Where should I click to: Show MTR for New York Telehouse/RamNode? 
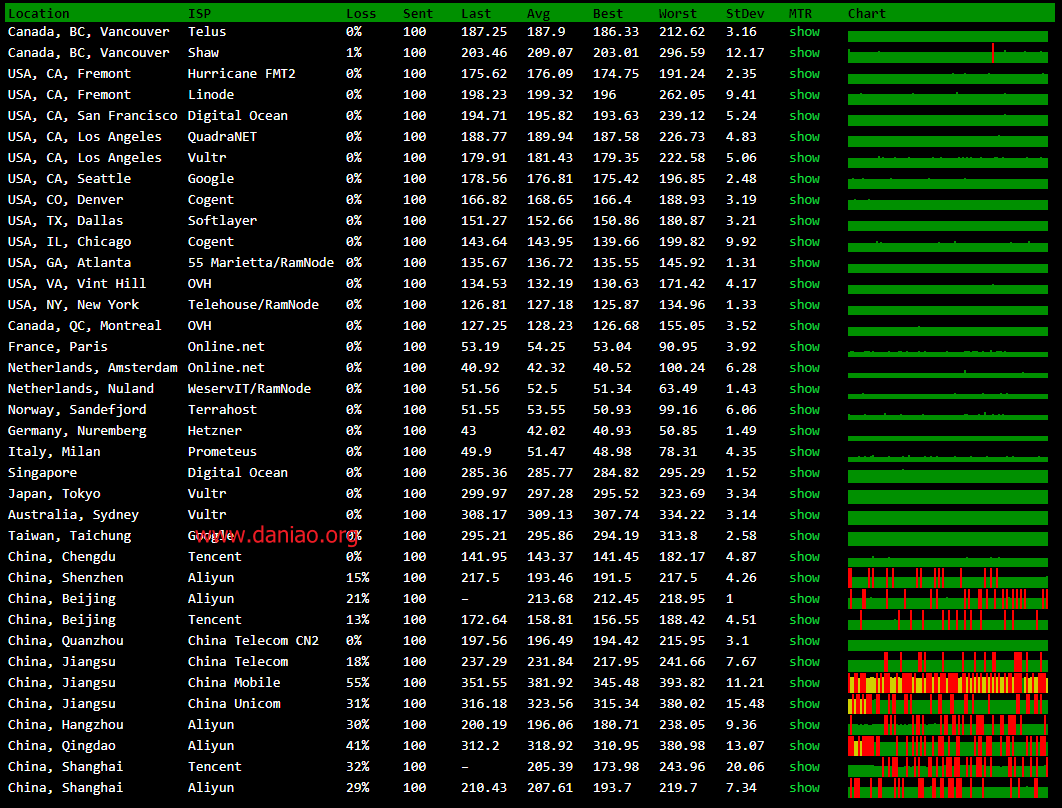click(804, 305)
